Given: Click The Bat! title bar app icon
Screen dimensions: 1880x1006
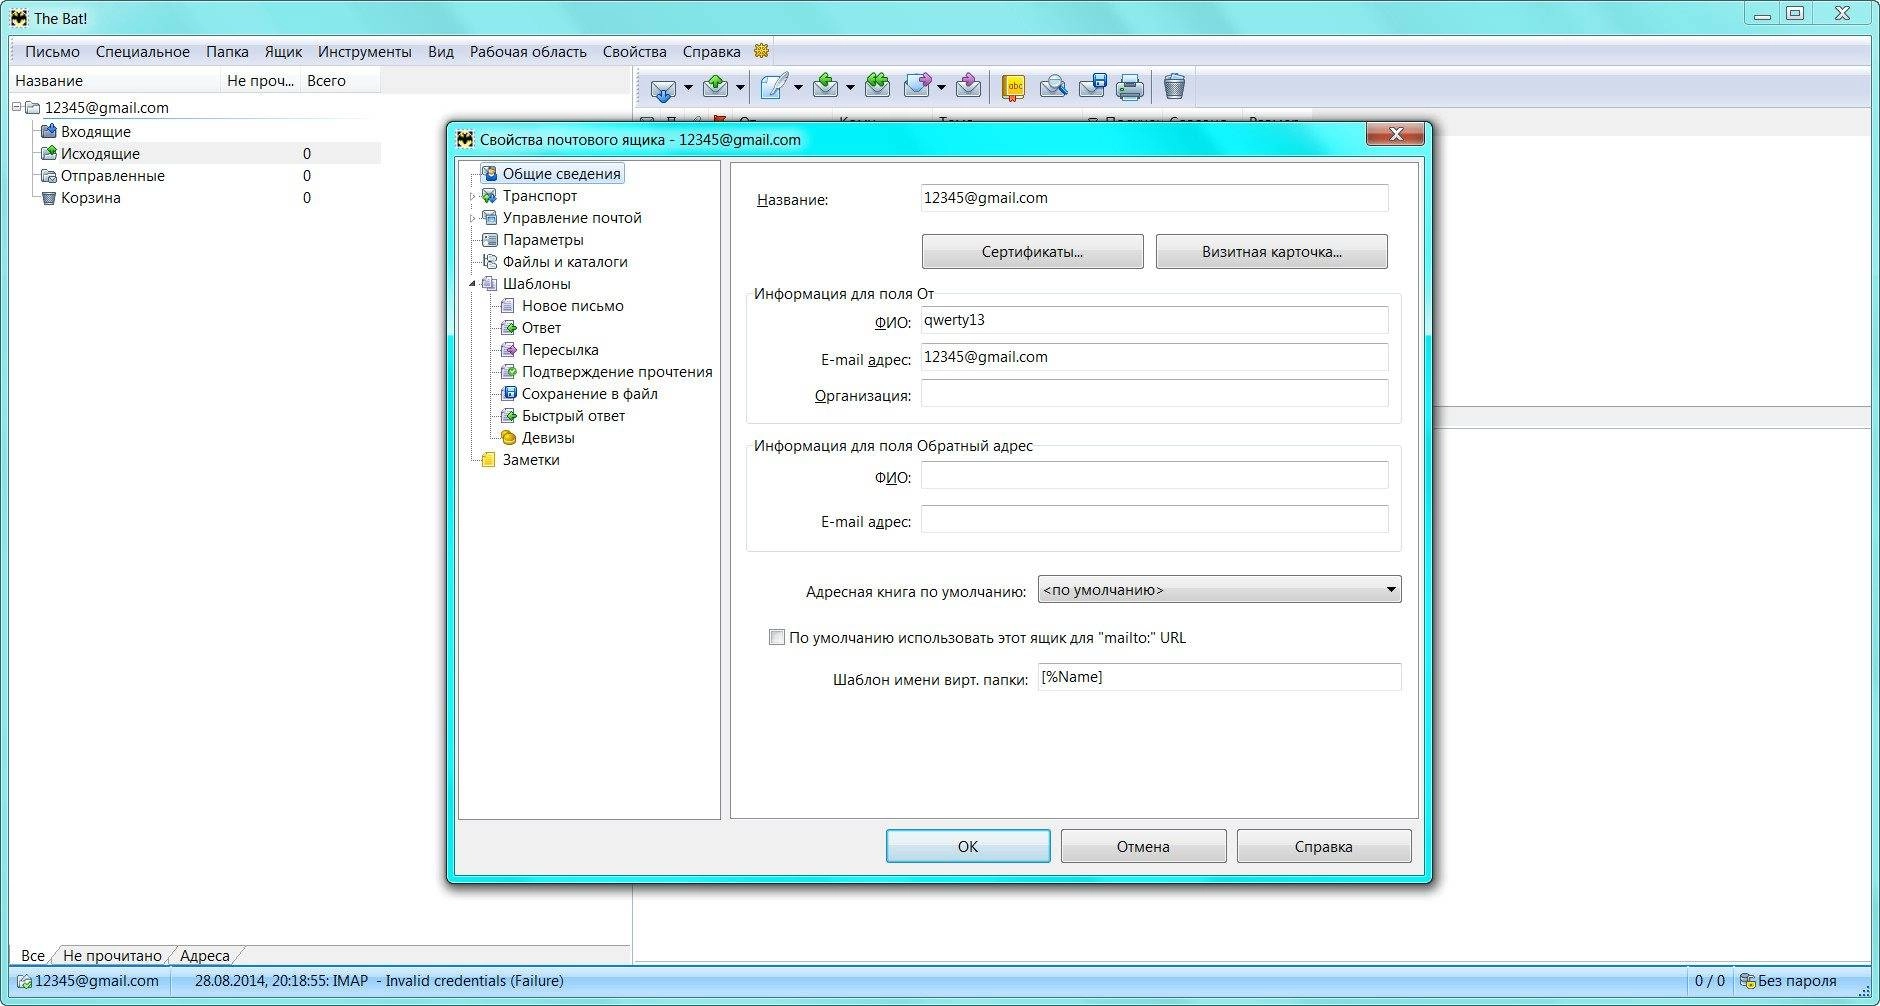Looking at the screenshot, I should 19,17.
